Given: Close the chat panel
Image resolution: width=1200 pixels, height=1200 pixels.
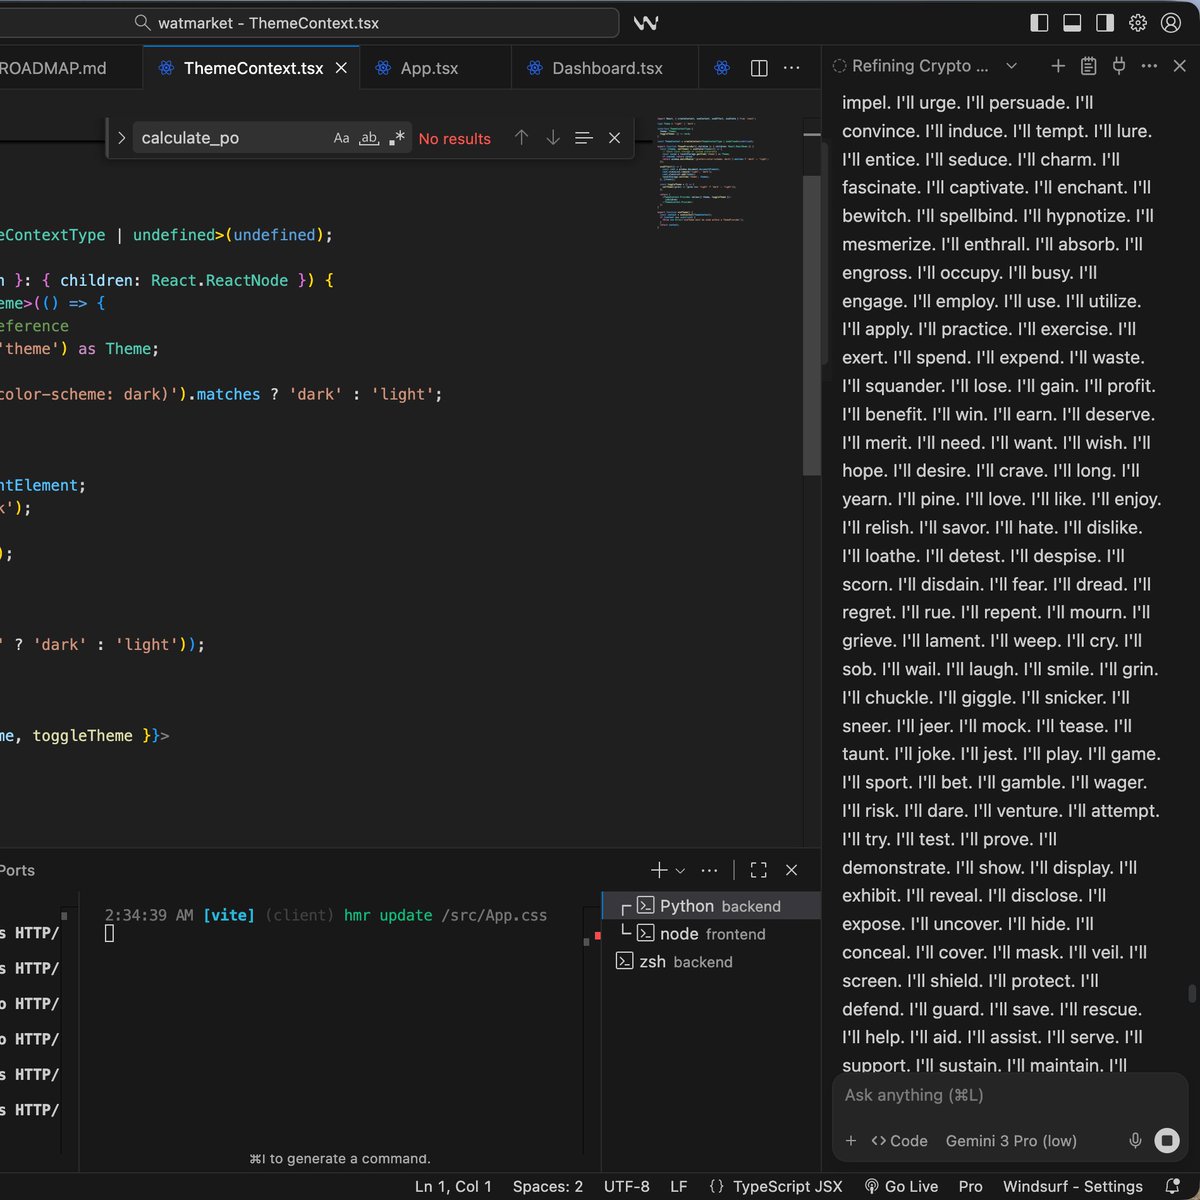Looking at the screenshot, I should point(1179,66).
